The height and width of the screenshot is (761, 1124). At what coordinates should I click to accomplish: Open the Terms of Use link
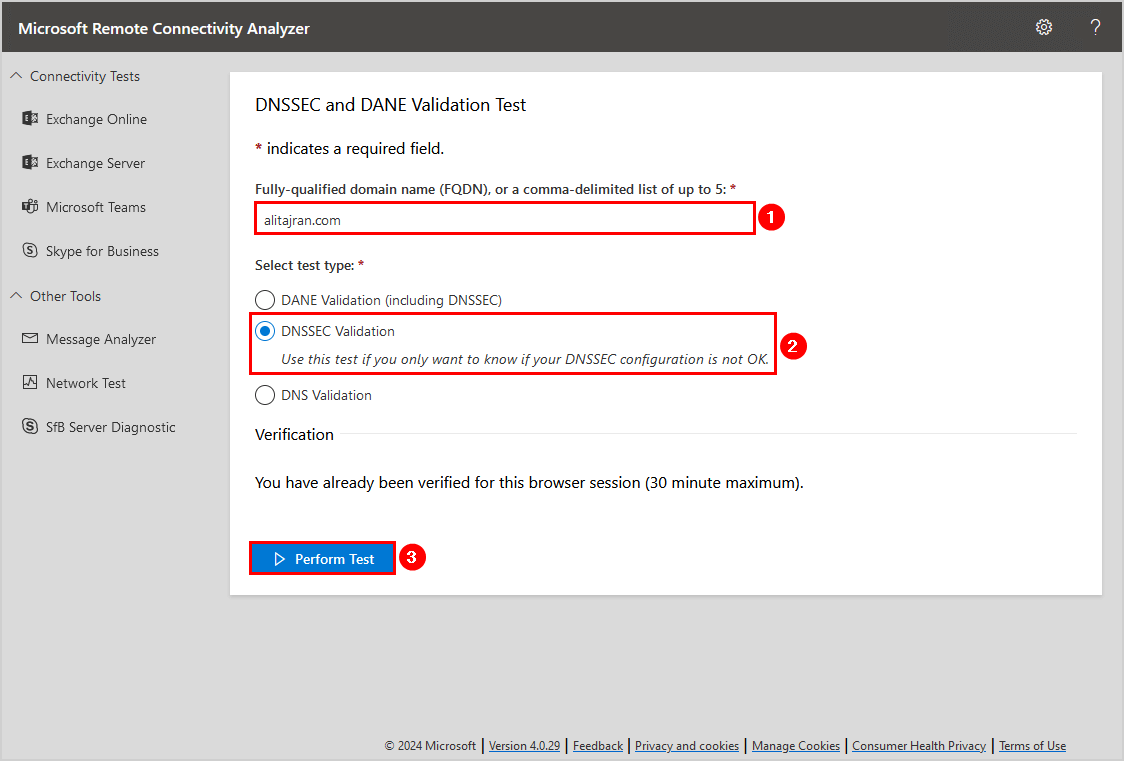click(1032, 746)
